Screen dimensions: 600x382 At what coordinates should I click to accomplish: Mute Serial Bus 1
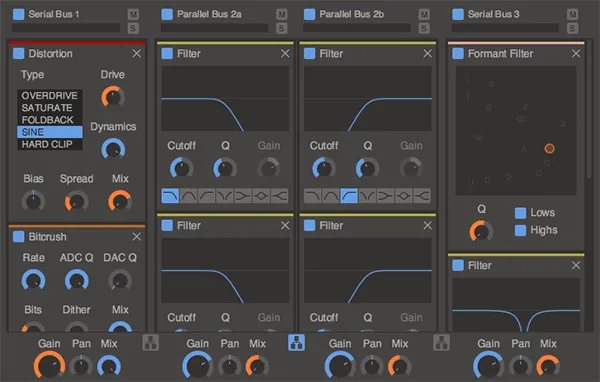pyautogui.click(x=133, y=15)
